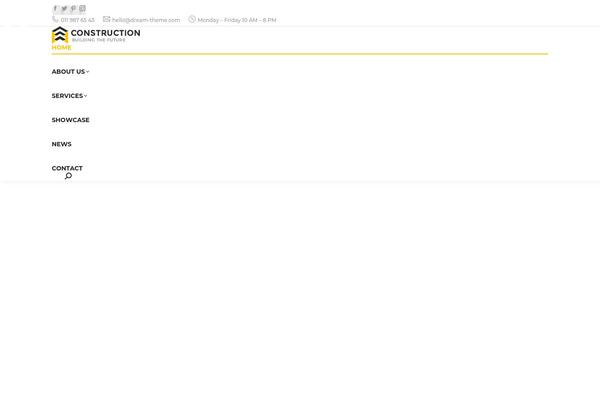Click the email address in the top bar
This screenshot has height=400, width=600.
point(146,20)
